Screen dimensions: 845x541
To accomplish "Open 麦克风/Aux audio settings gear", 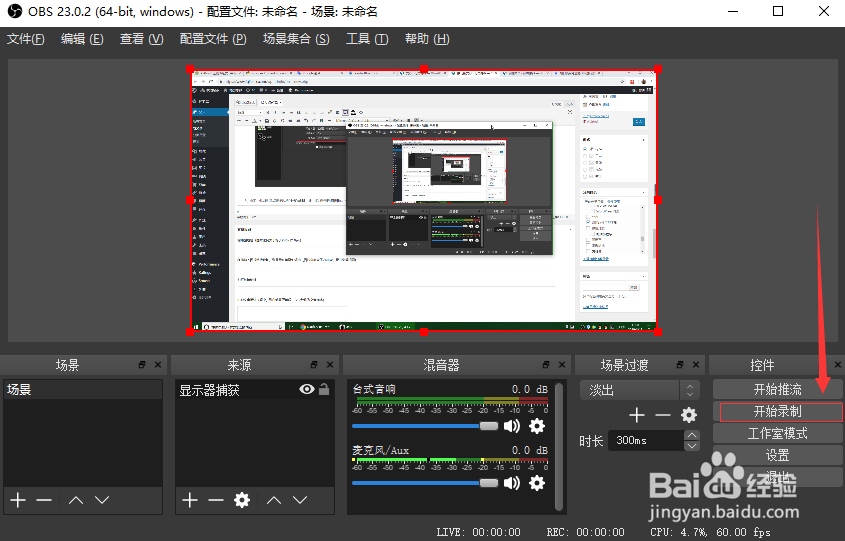I will [x=537, y=483].
